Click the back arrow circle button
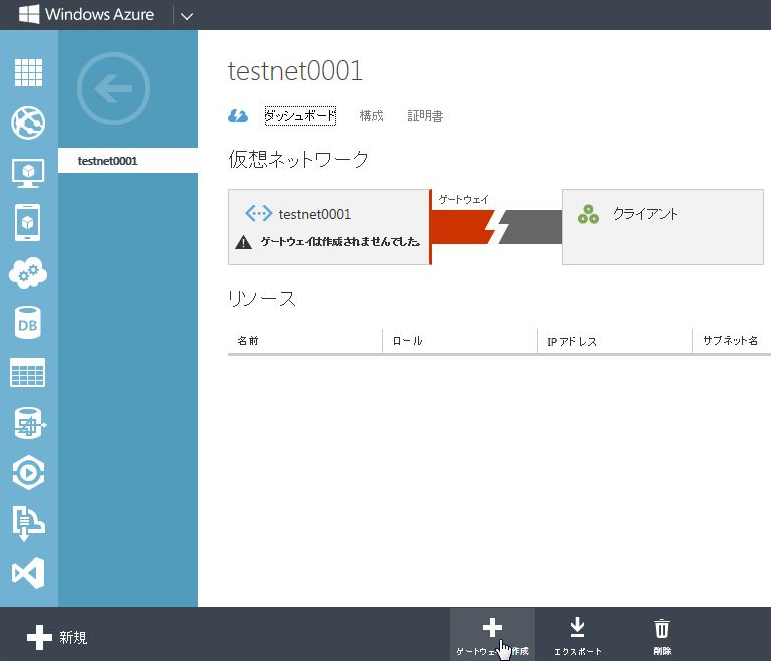 [x=114, y=89]
